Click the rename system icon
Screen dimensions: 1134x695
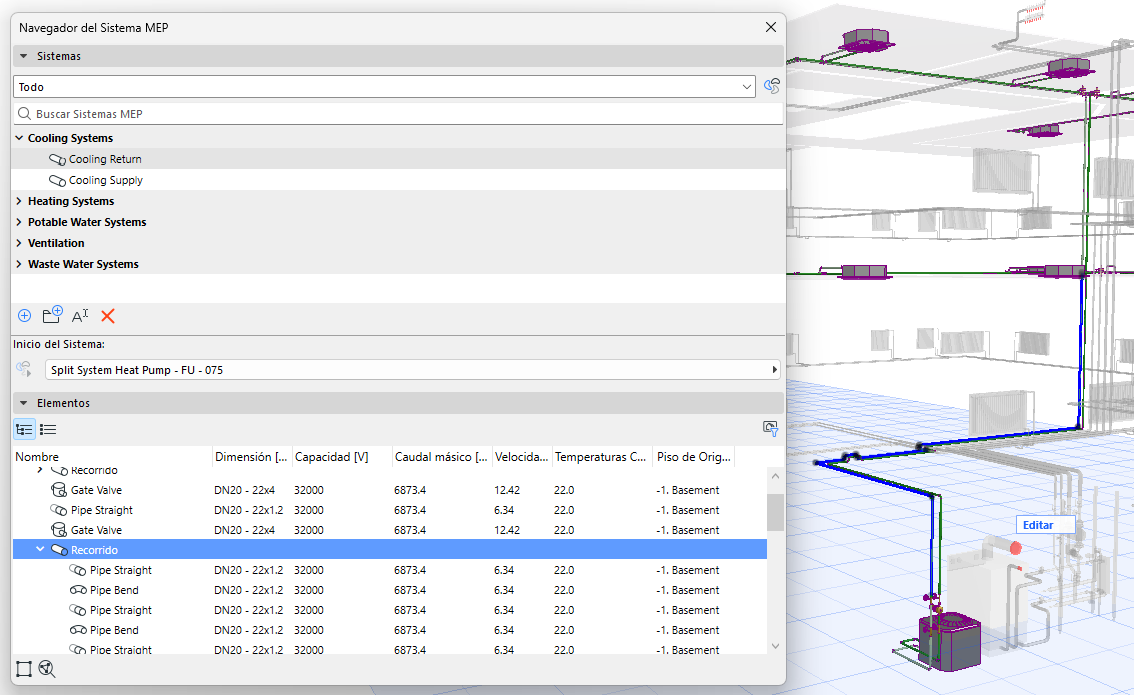[80, 316]
